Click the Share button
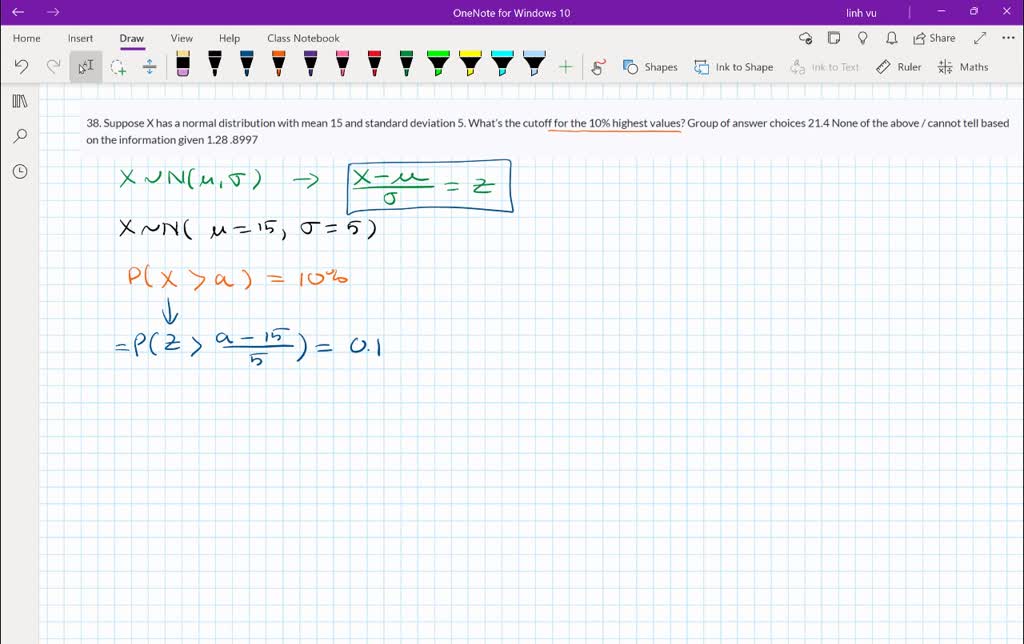 tap(932, 37)
